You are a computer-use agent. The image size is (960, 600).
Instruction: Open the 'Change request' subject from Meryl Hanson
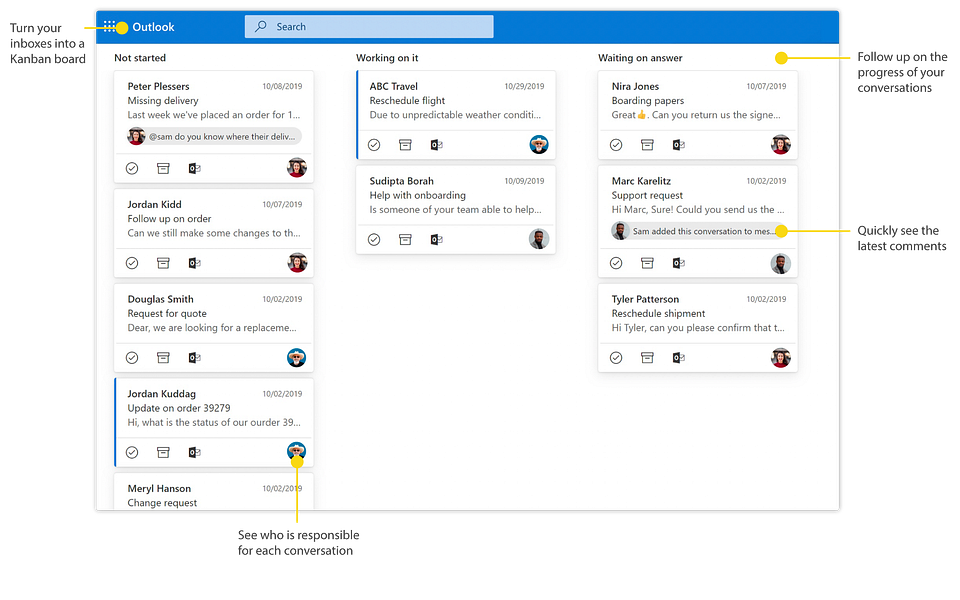(162, 503)
